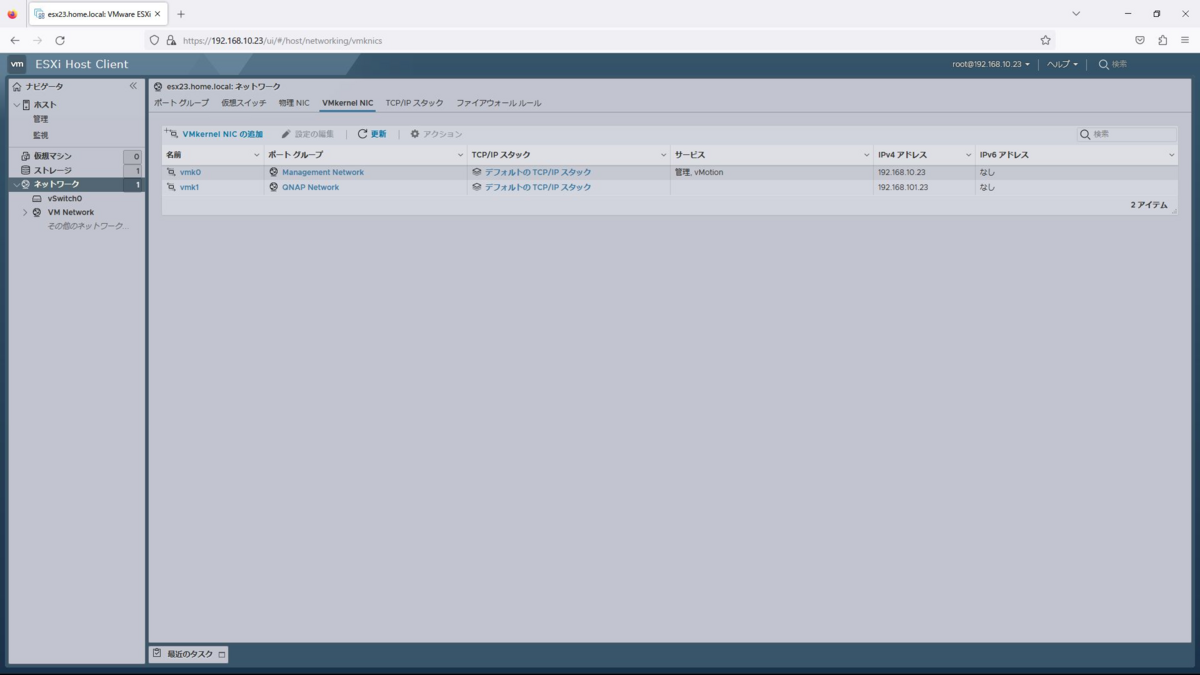Click the gear icon beside アクション
This screenshot has height=675, width=1200.
(415, 134)
